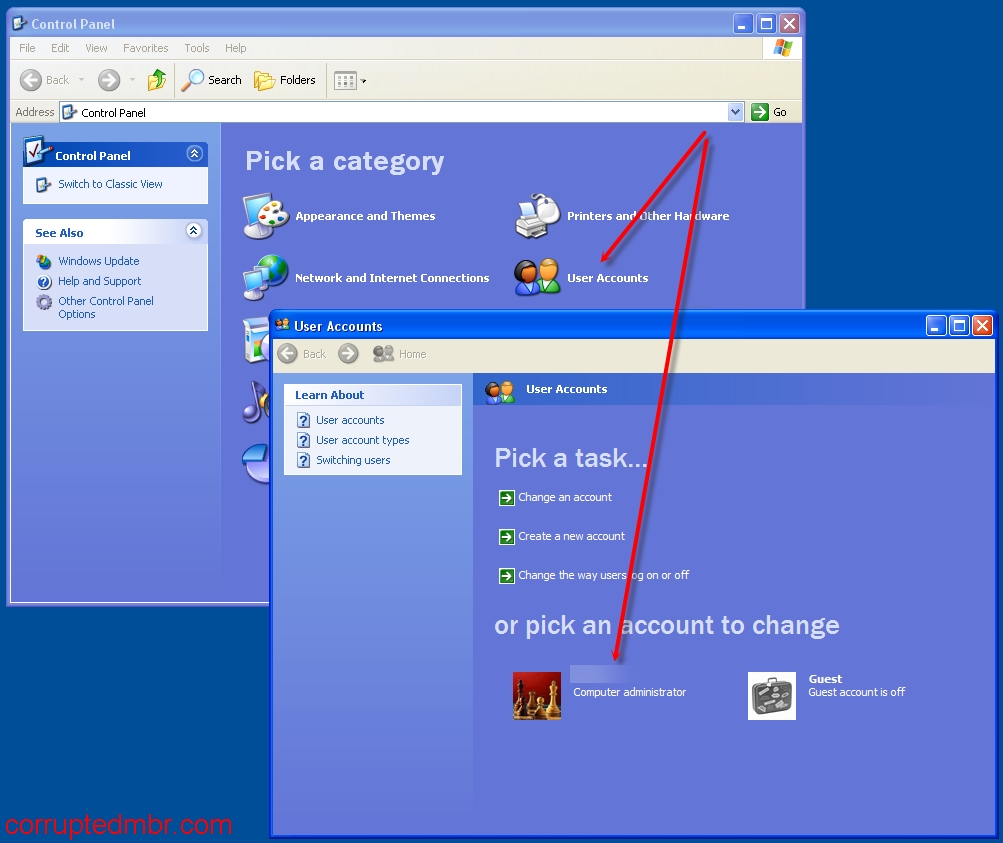1003x843 pixels.
Task: Click the Printers and Other Hardware icon
Action: click(x=538, y=216)
